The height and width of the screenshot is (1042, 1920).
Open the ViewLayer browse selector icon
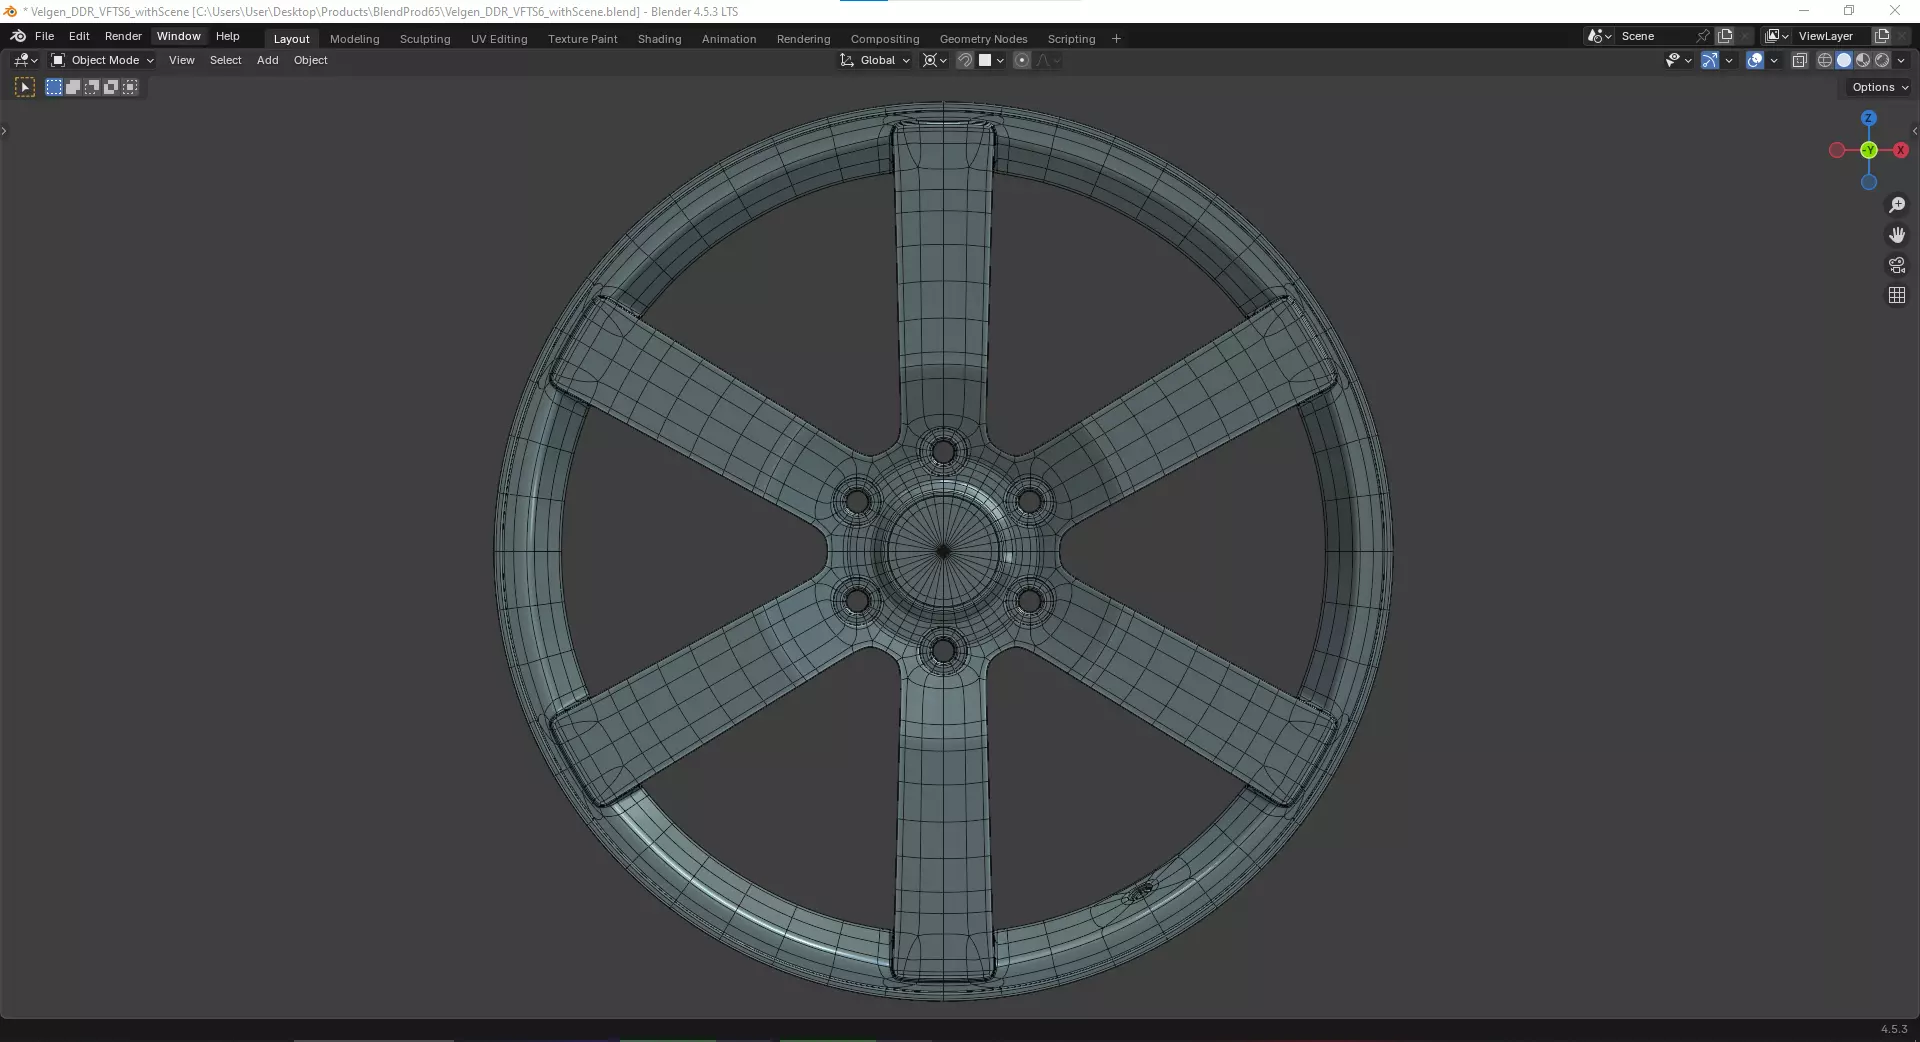(x=1777, y=36)
